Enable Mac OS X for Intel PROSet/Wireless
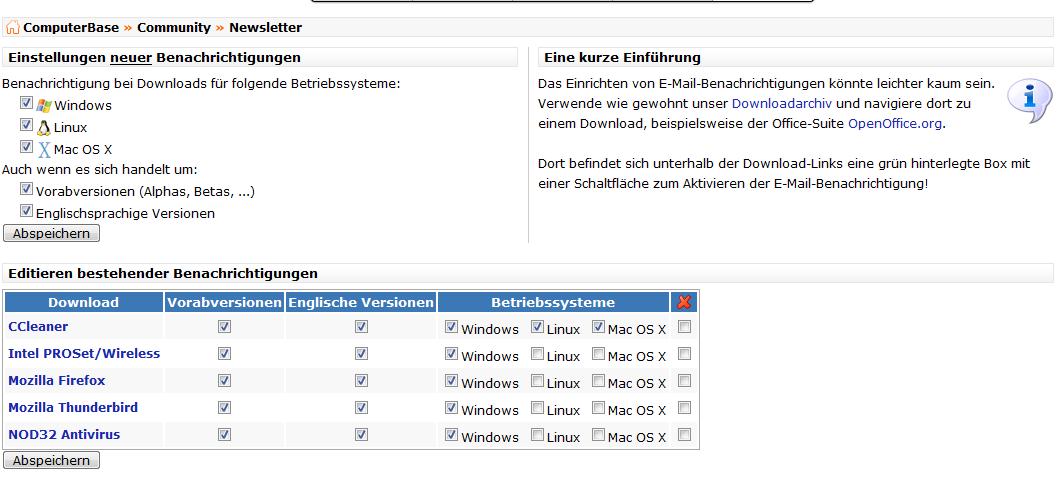 click(x=598, y=353)
